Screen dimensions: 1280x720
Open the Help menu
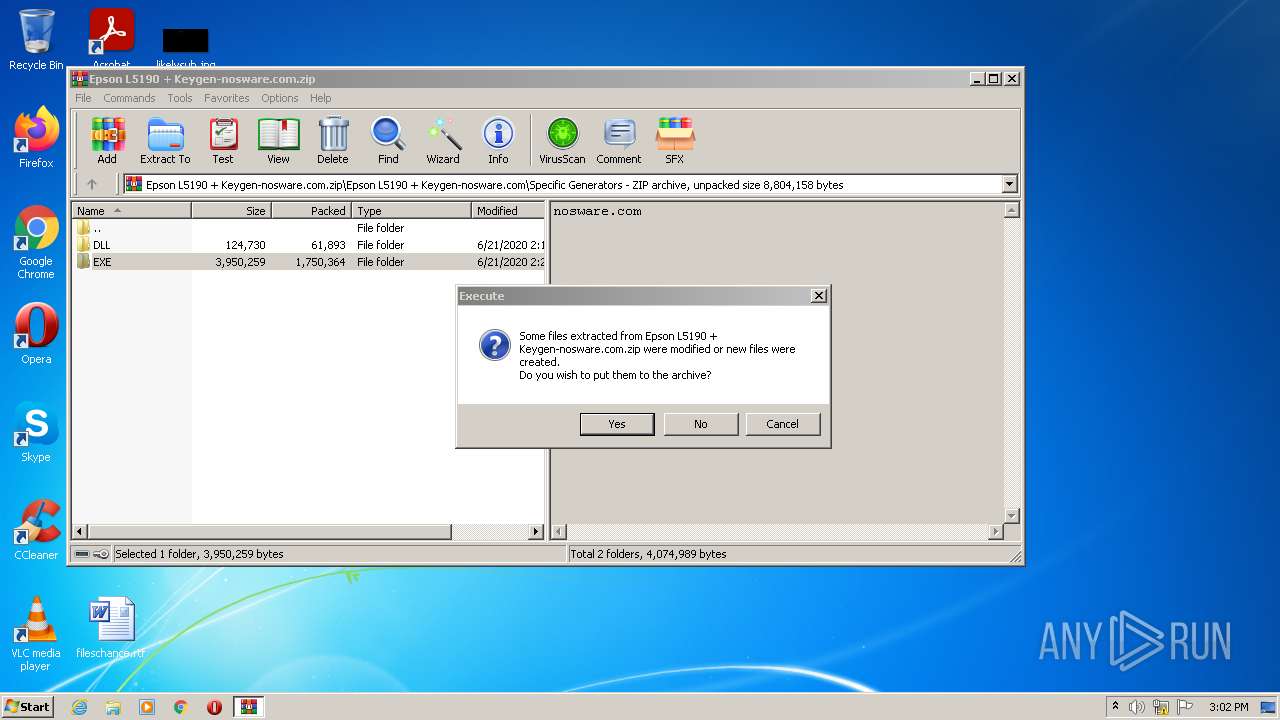(x=320, y=98)
